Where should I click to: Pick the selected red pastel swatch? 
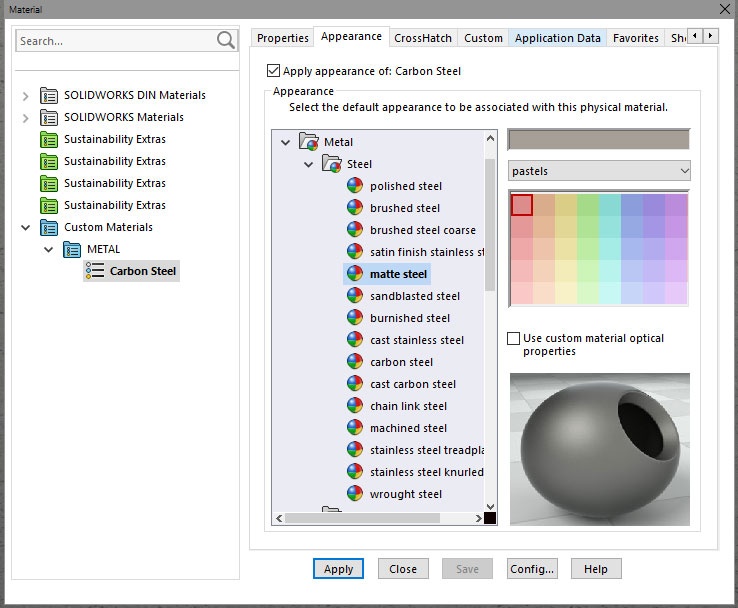click(x=521, y=205)
